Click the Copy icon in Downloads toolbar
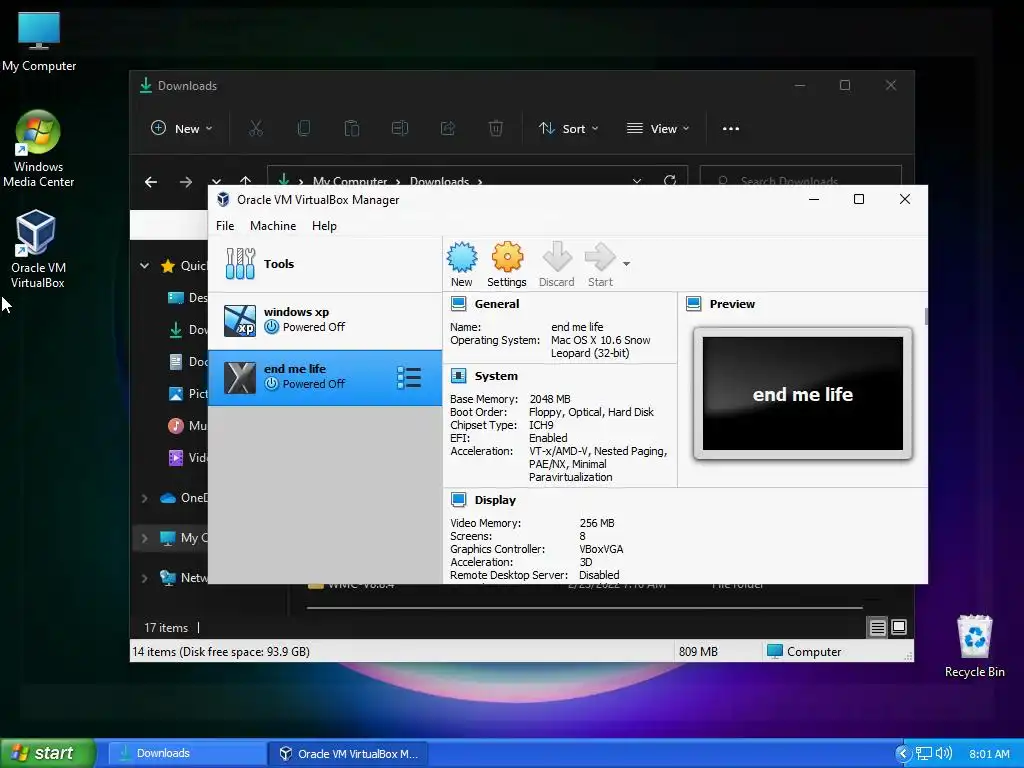 304,129
